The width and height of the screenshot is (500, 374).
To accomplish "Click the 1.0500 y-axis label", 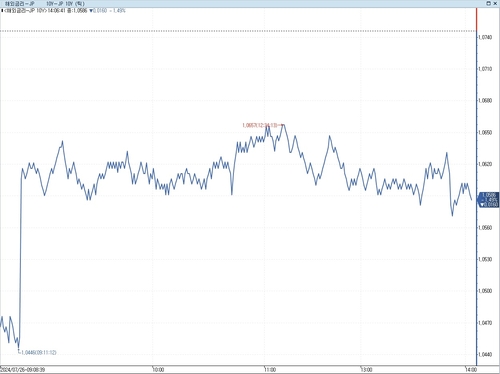I will 485,291.
